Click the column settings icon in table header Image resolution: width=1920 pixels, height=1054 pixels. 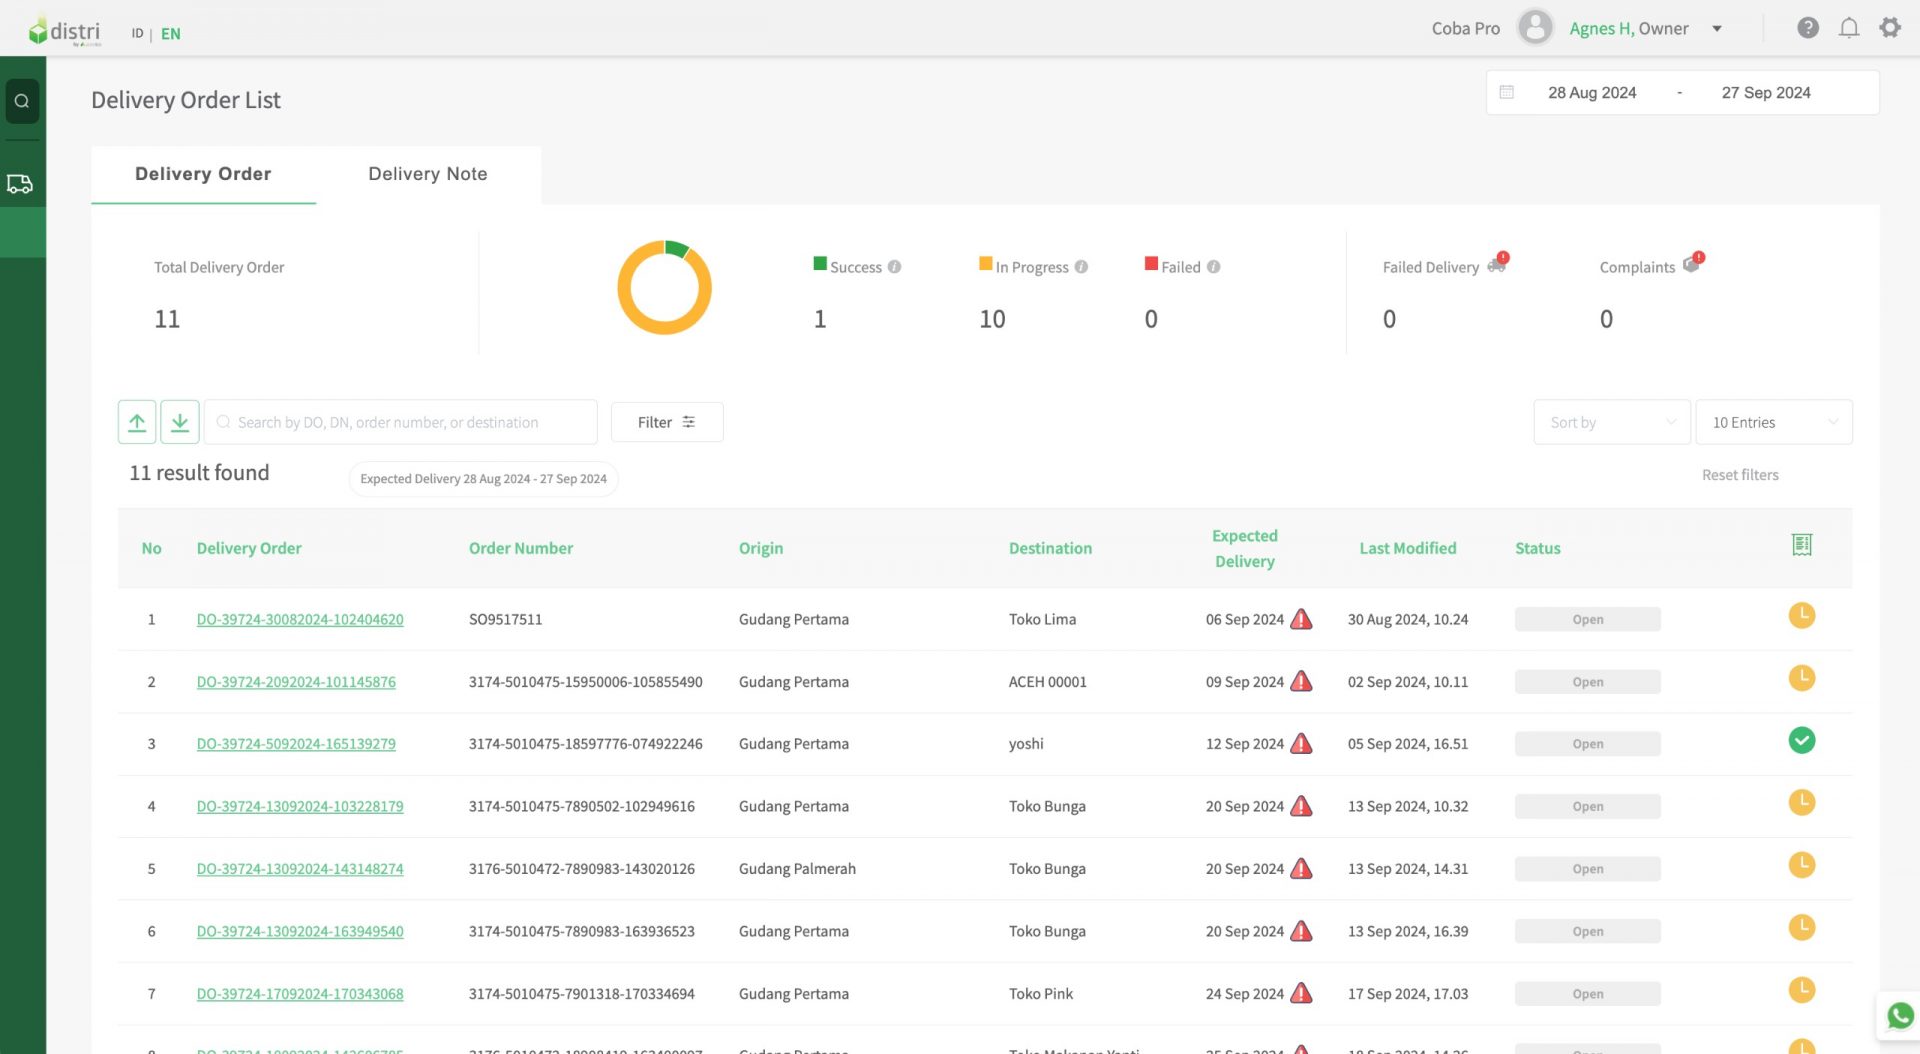(x=1801, y=545)
